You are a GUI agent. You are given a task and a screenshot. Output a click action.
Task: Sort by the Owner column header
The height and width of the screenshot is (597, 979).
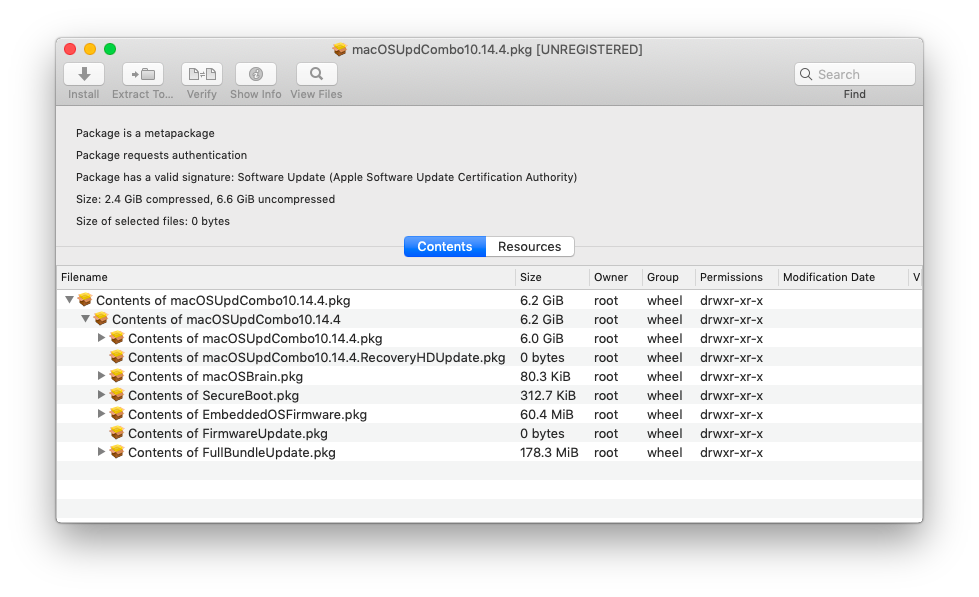tap(616, 277)
